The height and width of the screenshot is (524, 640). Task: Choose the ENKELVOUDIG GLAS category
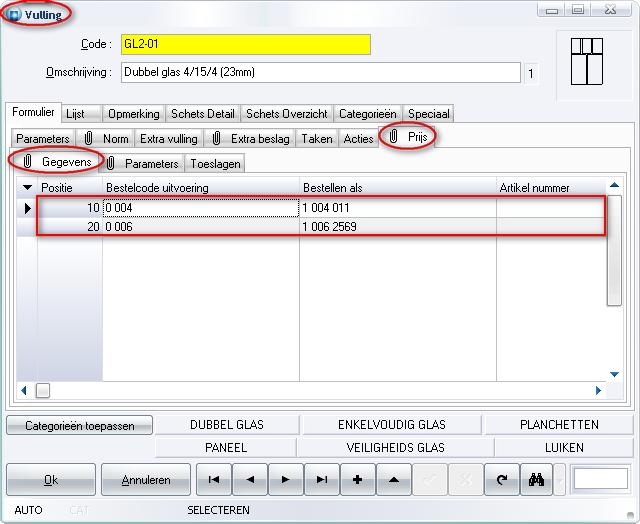pos(392,425)
